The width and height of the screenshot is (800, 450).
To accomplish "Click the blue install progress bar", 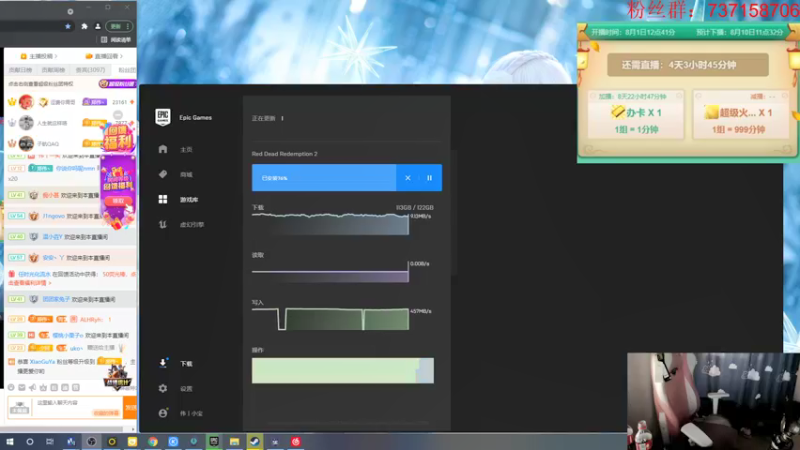I will point(324,178).
